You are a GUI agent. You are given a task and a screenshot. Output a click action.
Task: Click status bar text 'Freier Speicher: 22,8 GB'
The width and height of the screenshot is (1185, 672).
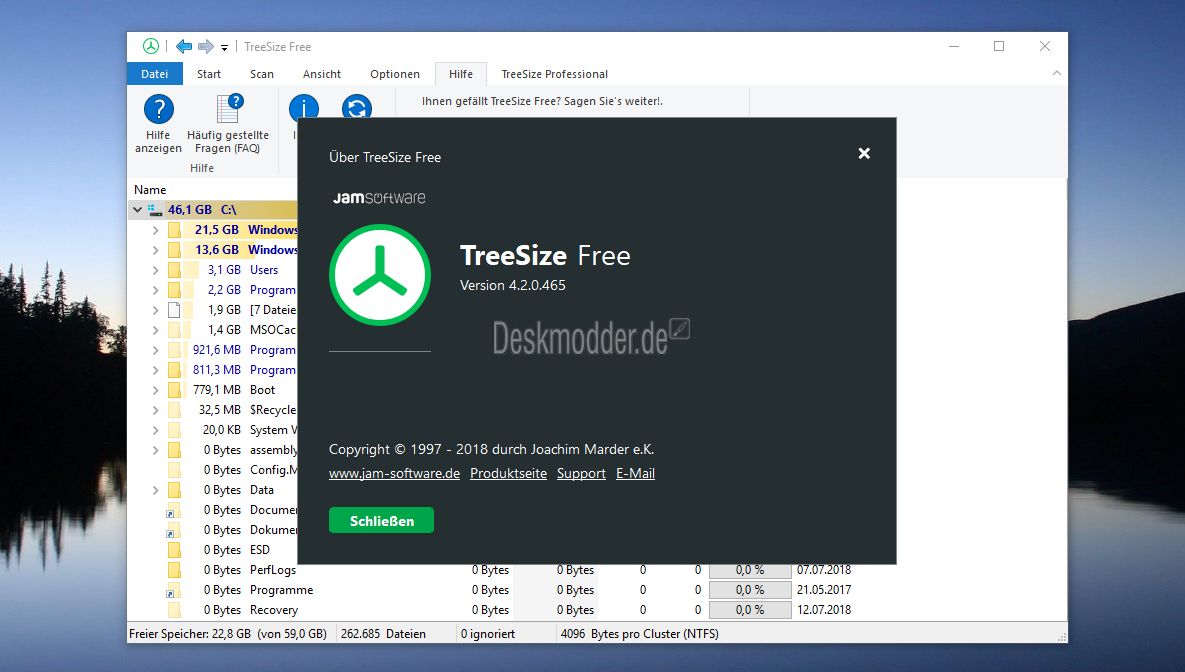190,633
